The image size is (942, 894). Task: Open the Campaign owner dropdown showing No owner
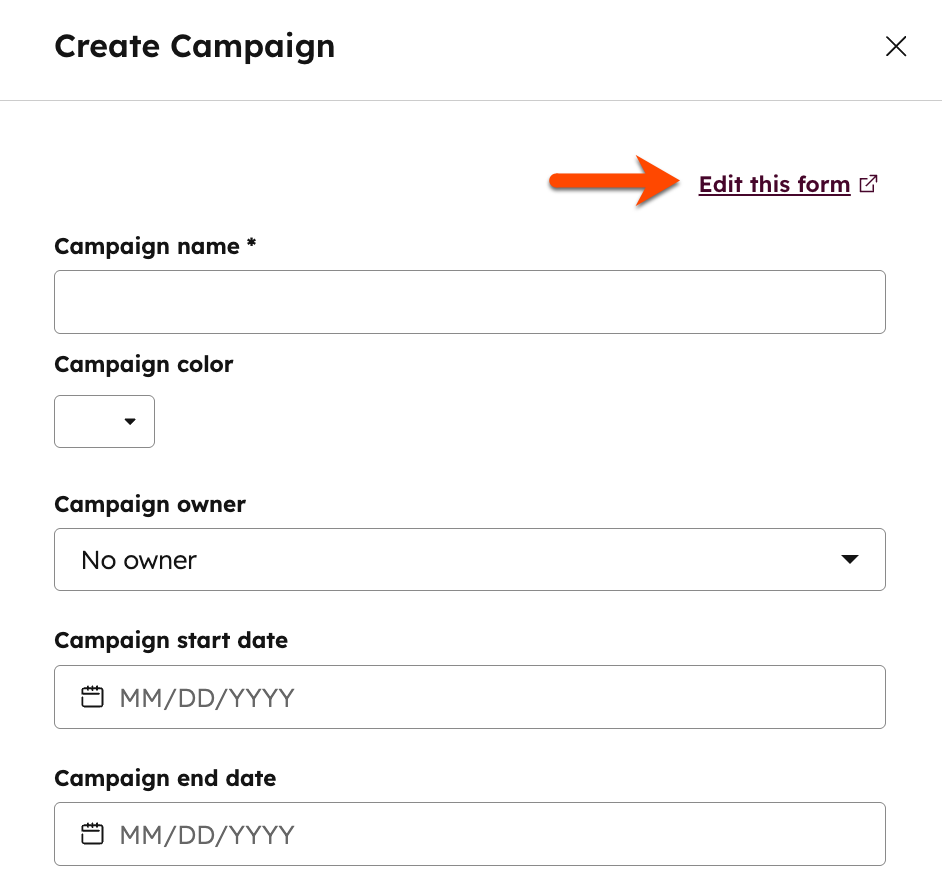tap(470, 560)
